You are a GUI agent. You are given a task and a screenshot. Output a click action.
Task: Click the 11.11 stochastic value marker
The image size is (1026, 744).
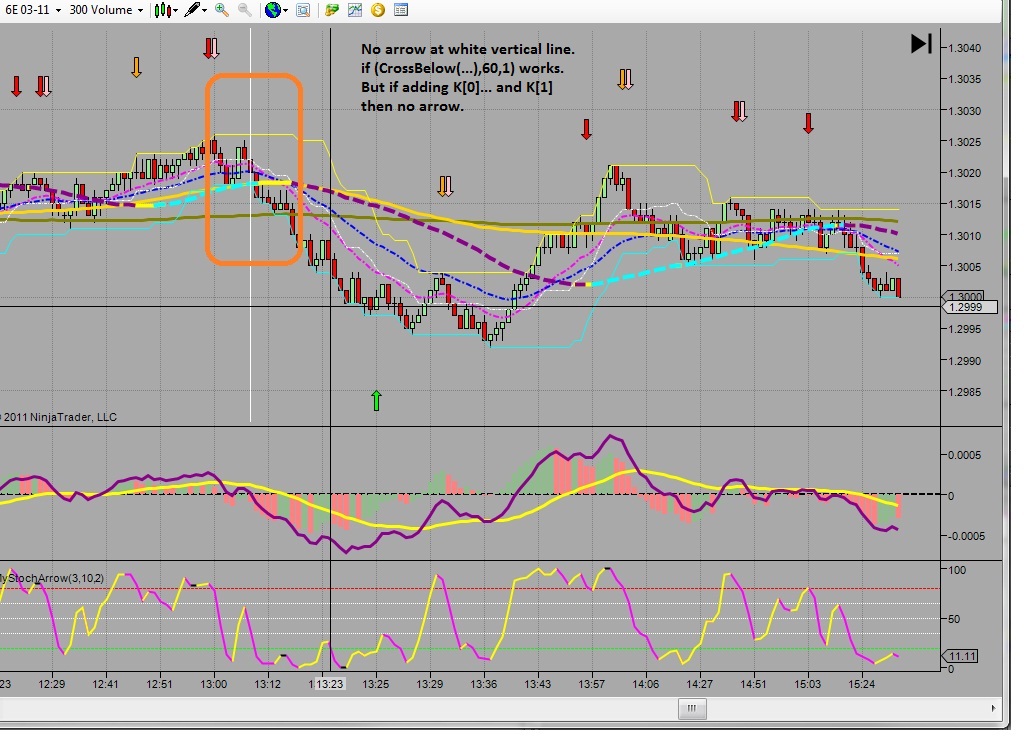click(x=961, y=656)
